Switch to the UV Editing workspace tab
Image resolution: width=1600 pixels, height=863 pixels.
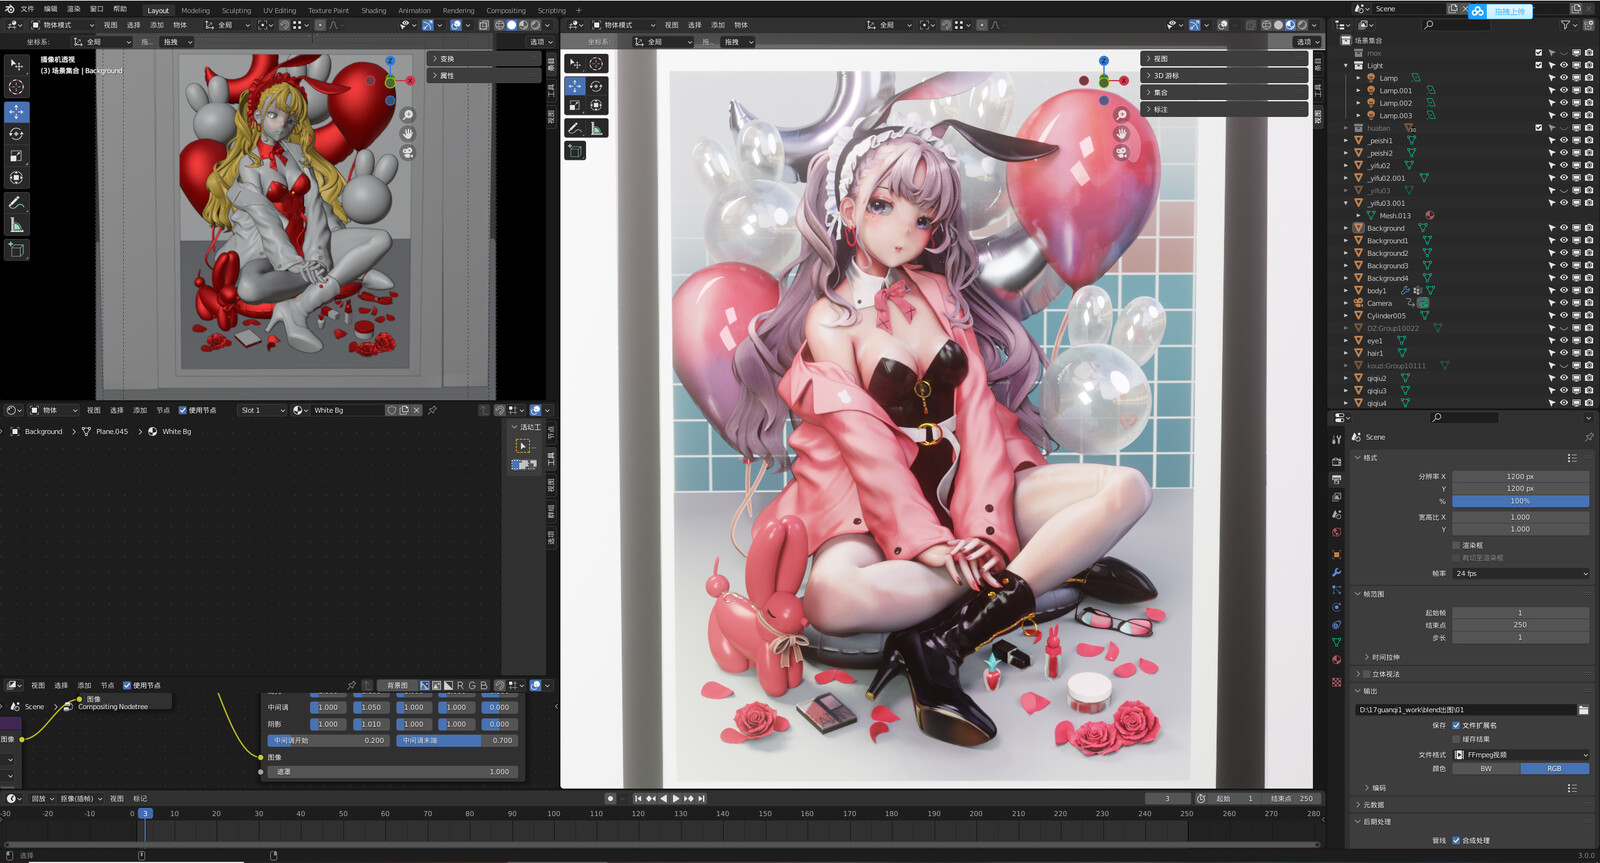pos(280,11)
